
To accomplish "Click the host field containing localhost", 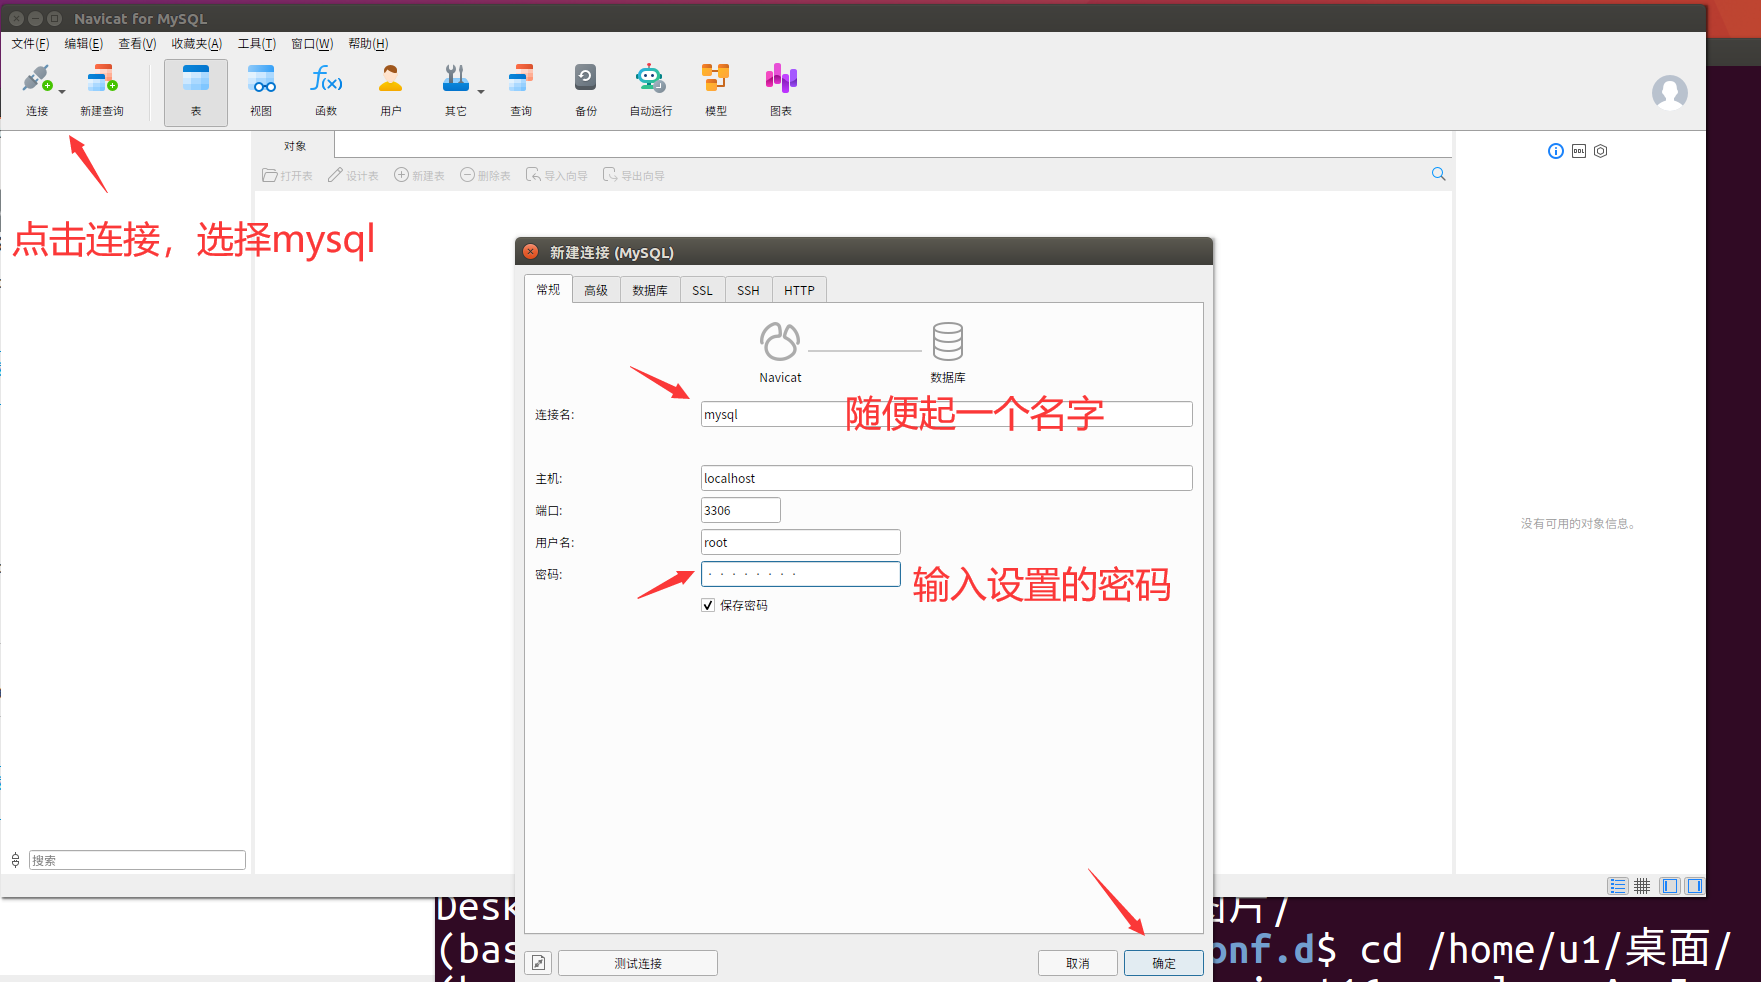I will coord(946,478).
